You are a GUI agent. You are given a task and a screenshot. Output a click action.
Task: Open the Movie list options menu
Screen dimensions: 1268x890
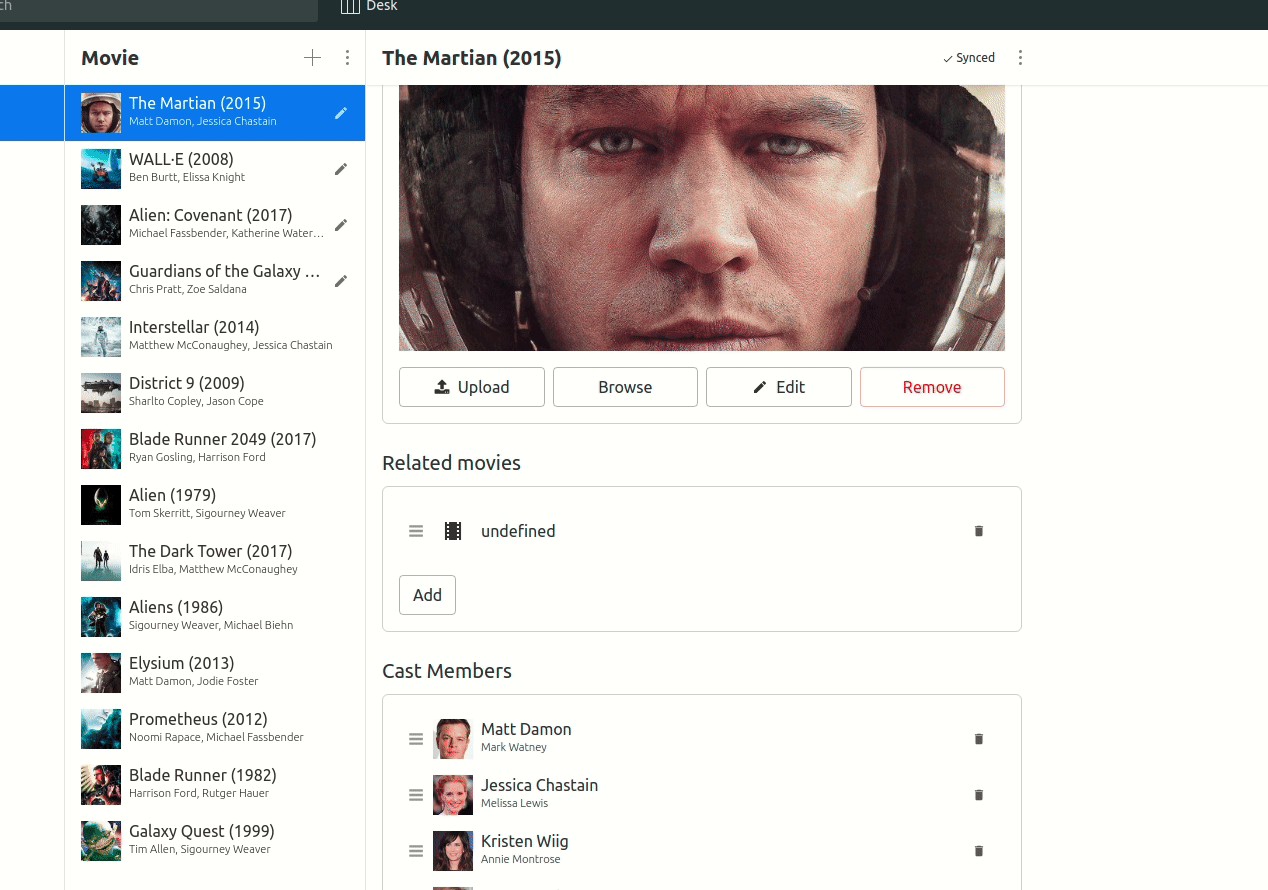(x=347, y=58)
